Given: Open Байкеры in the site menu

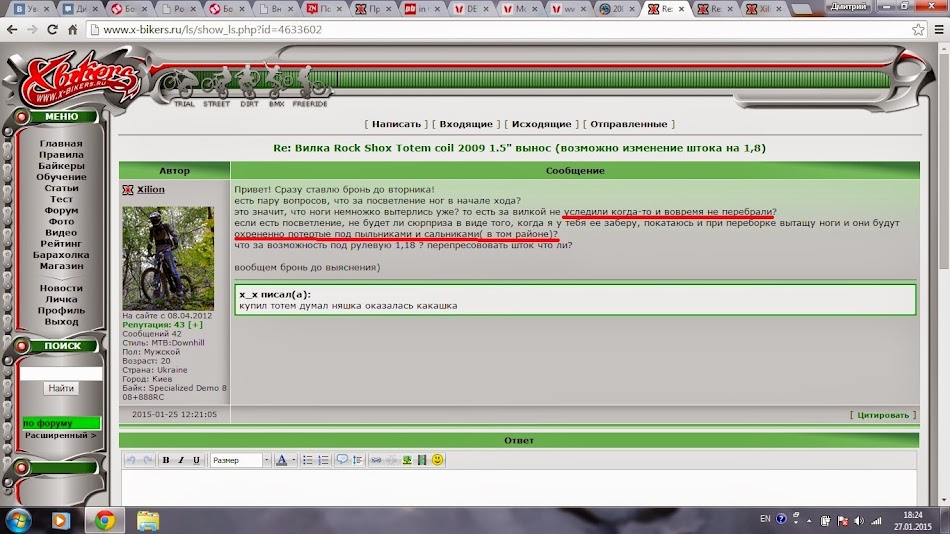Looking at the screenshot, I should tap(61, 165).
